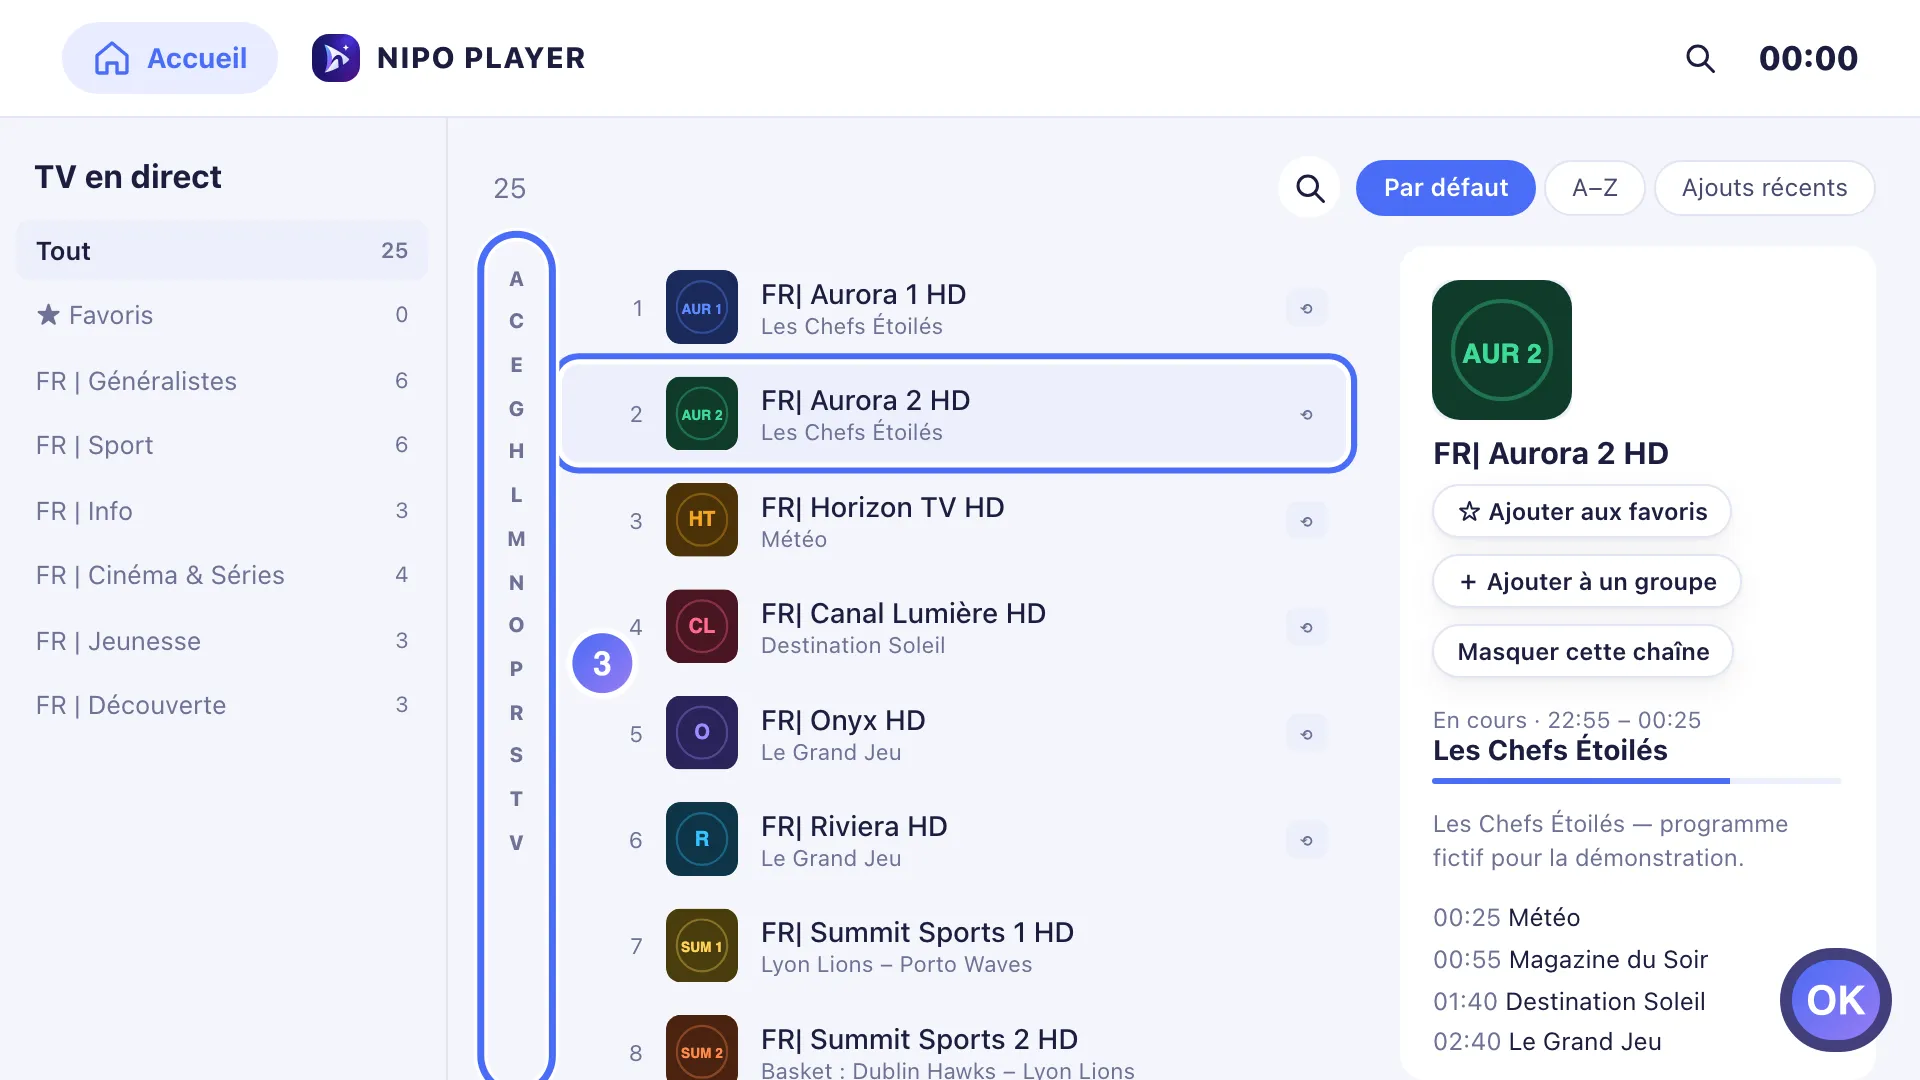
Task: Click the Les Chefs Étoilés progress bar
Action: [1636, 780]
